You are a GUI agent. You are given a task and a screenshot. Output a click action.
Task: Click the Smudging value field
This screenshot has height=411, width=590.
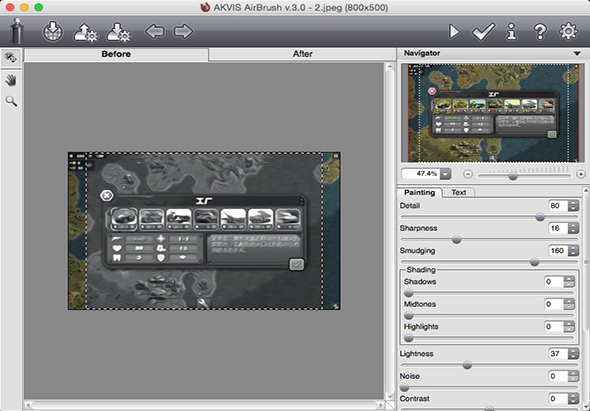558,251
